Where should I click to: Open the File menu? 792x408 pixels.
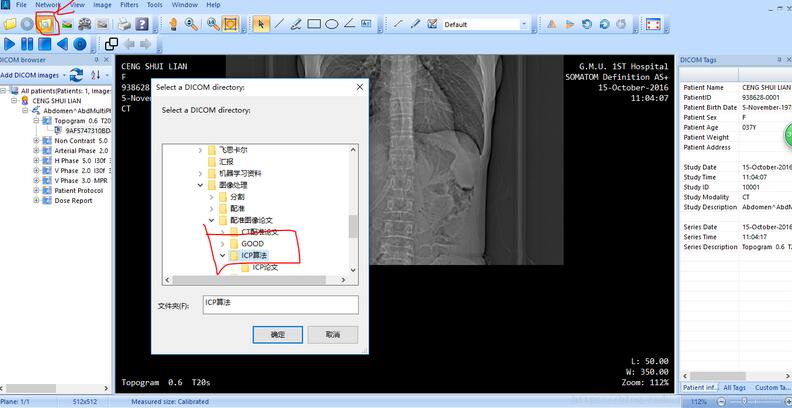point(21,5)
